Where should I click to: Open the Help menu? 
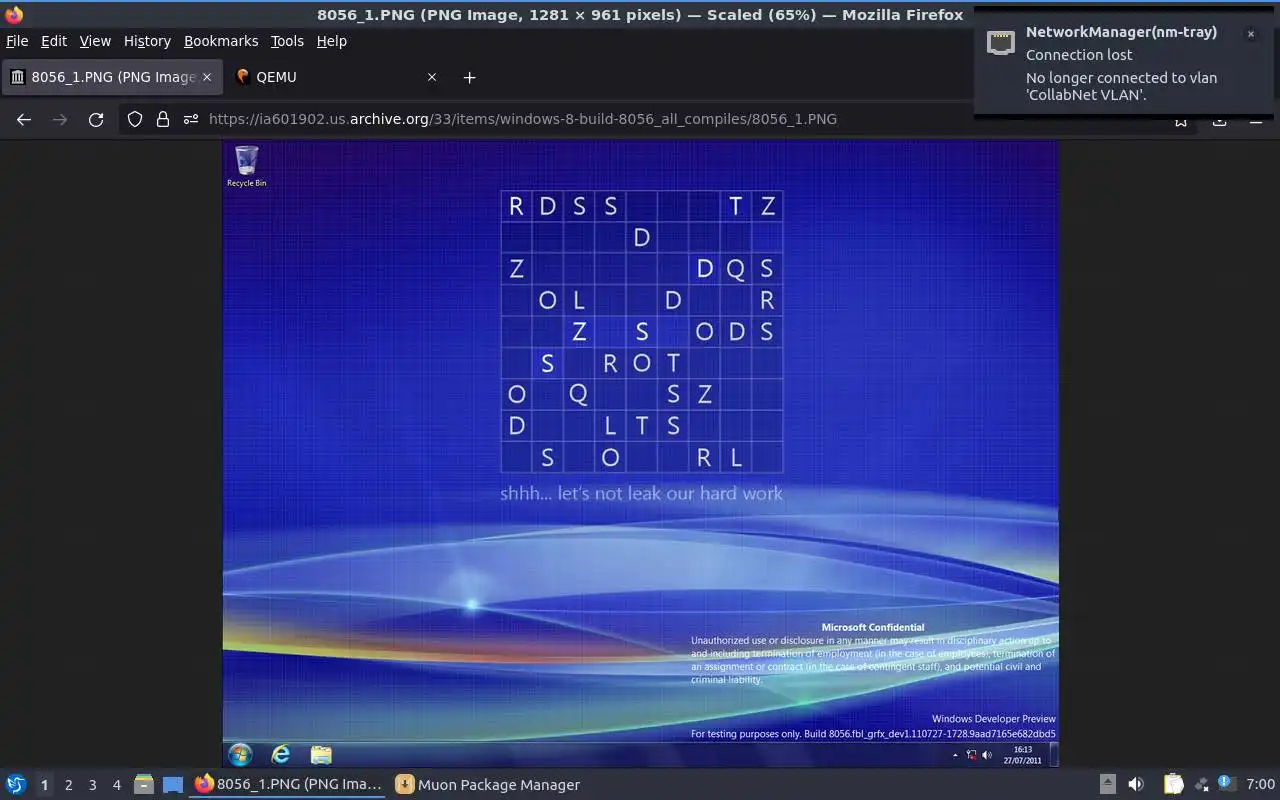coord(331,41)
